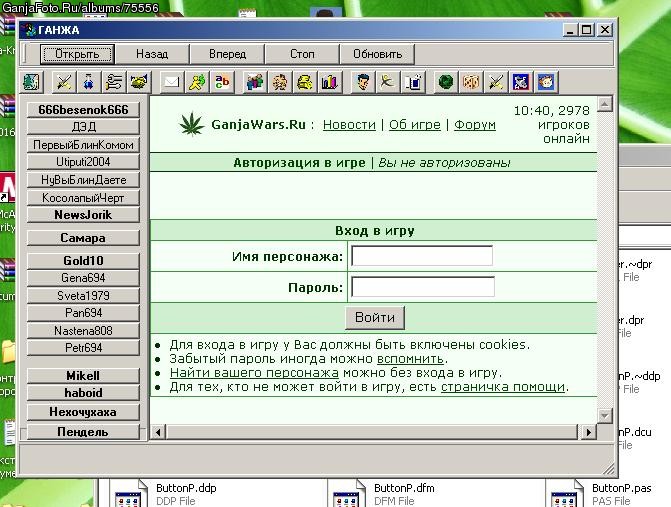Select the КосолапыйЧерт sidebar button
The image size is (671, 507).
click(x=83, y=198)
